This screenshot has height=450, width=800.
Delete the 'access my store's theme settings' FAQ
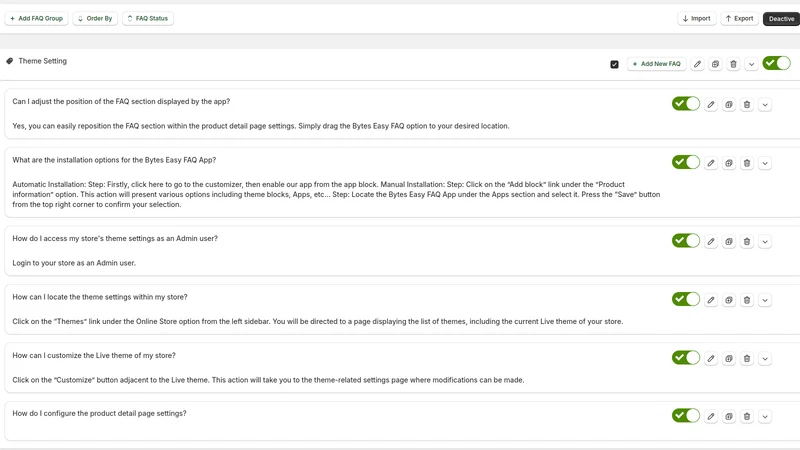[x=746, y=242]
